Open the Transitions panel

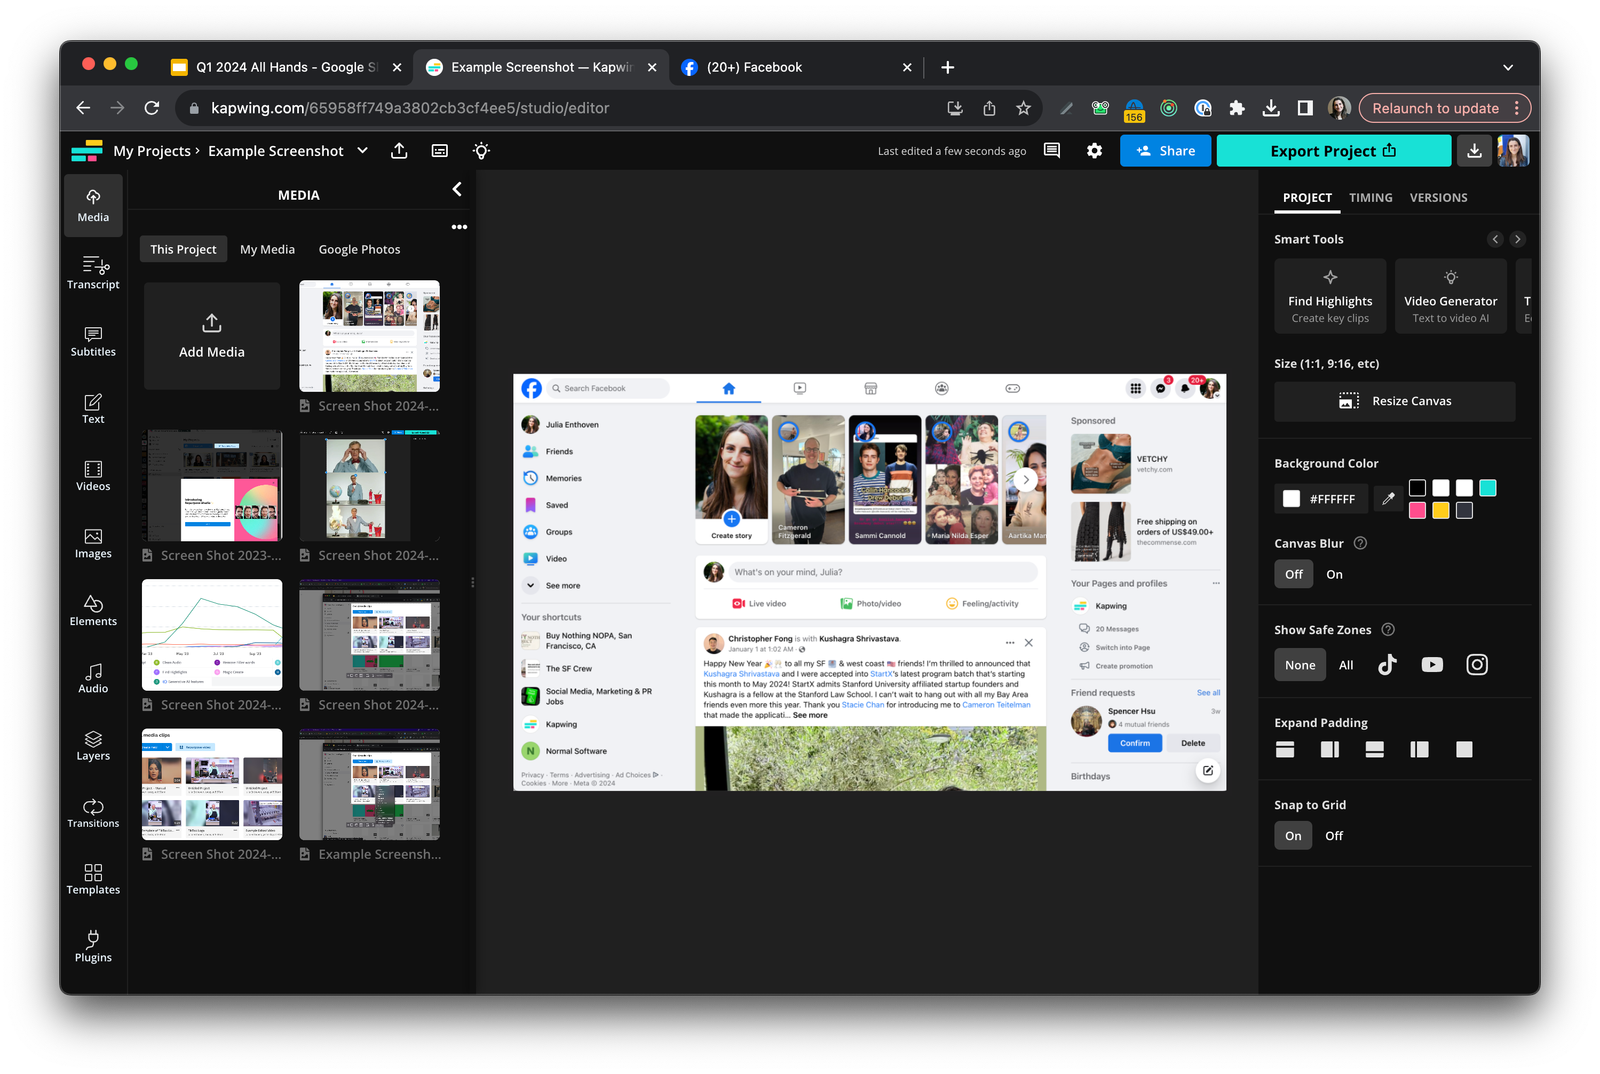(93, 812)
